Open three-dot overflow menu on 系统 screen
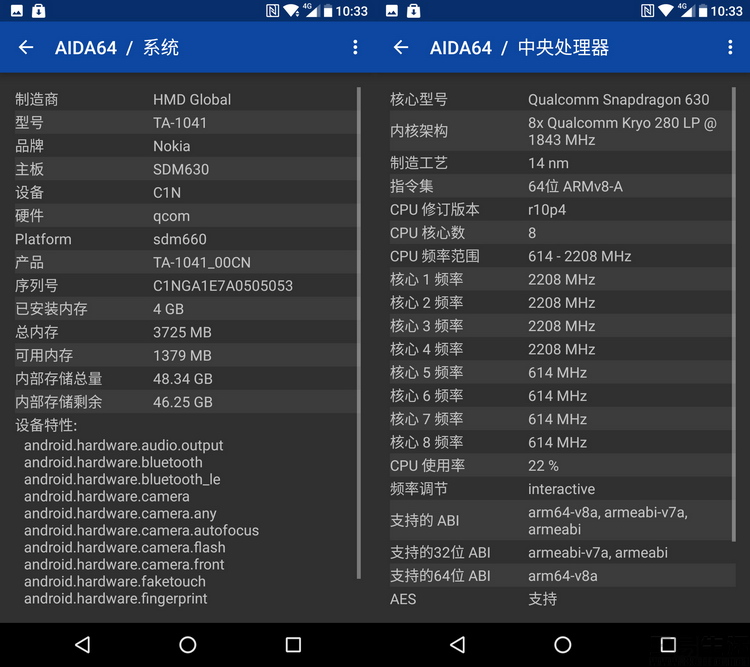The height and width of the screenshot is (667, 750). pos(355,47)
